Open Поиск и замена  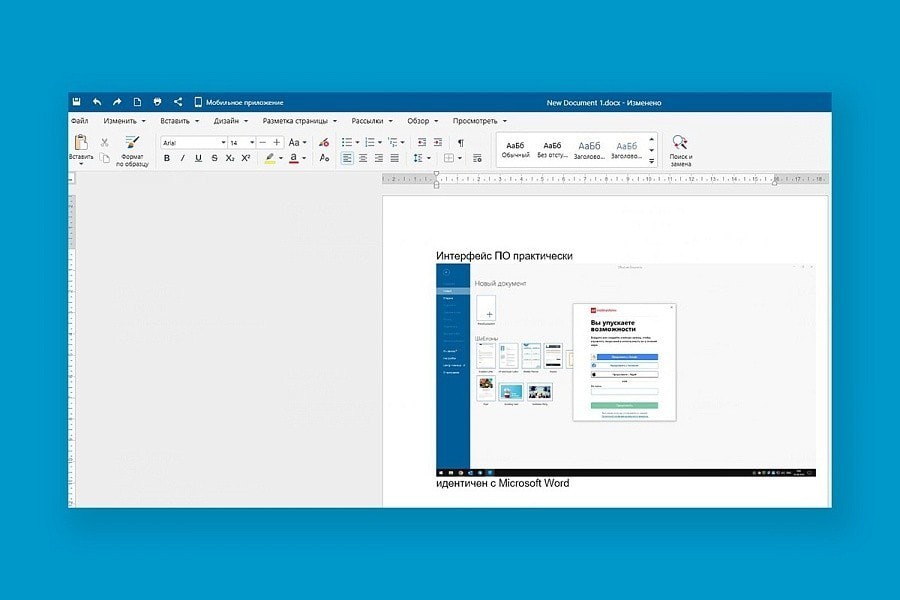click(681, 150)
